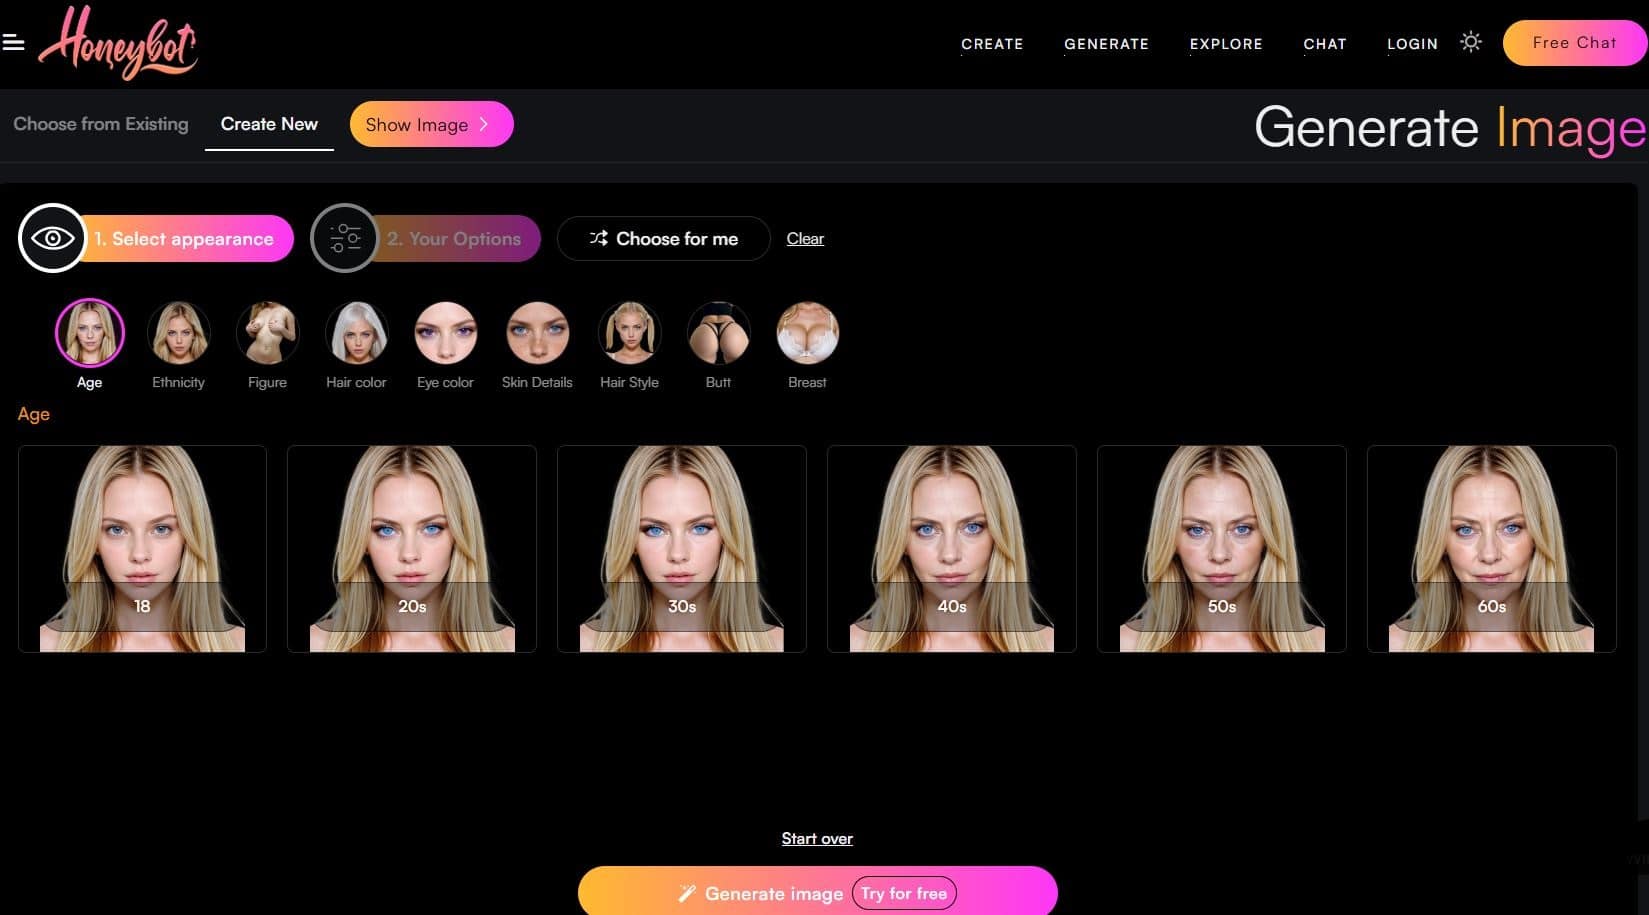1649x915 pixels.
Task: Choose the 40s age card
Action: (x=952, y=549)
